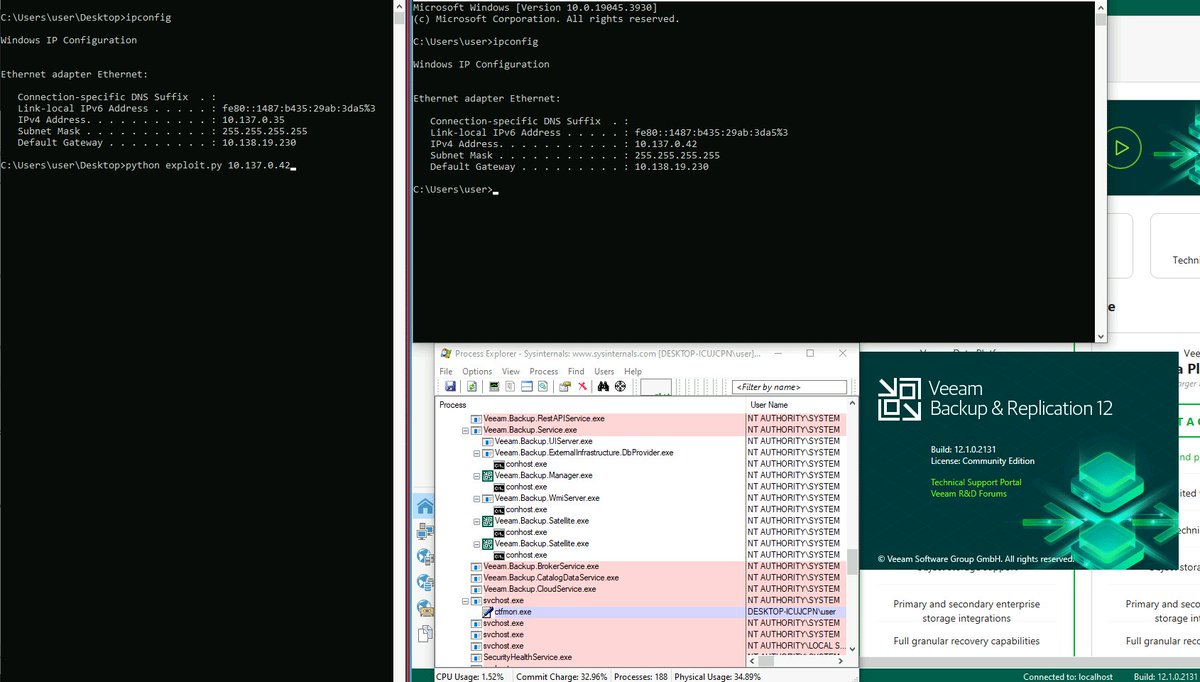Open the Technical Support Portal link
The width and height of the screenshot is (1200, 682).
click(976, 482)
